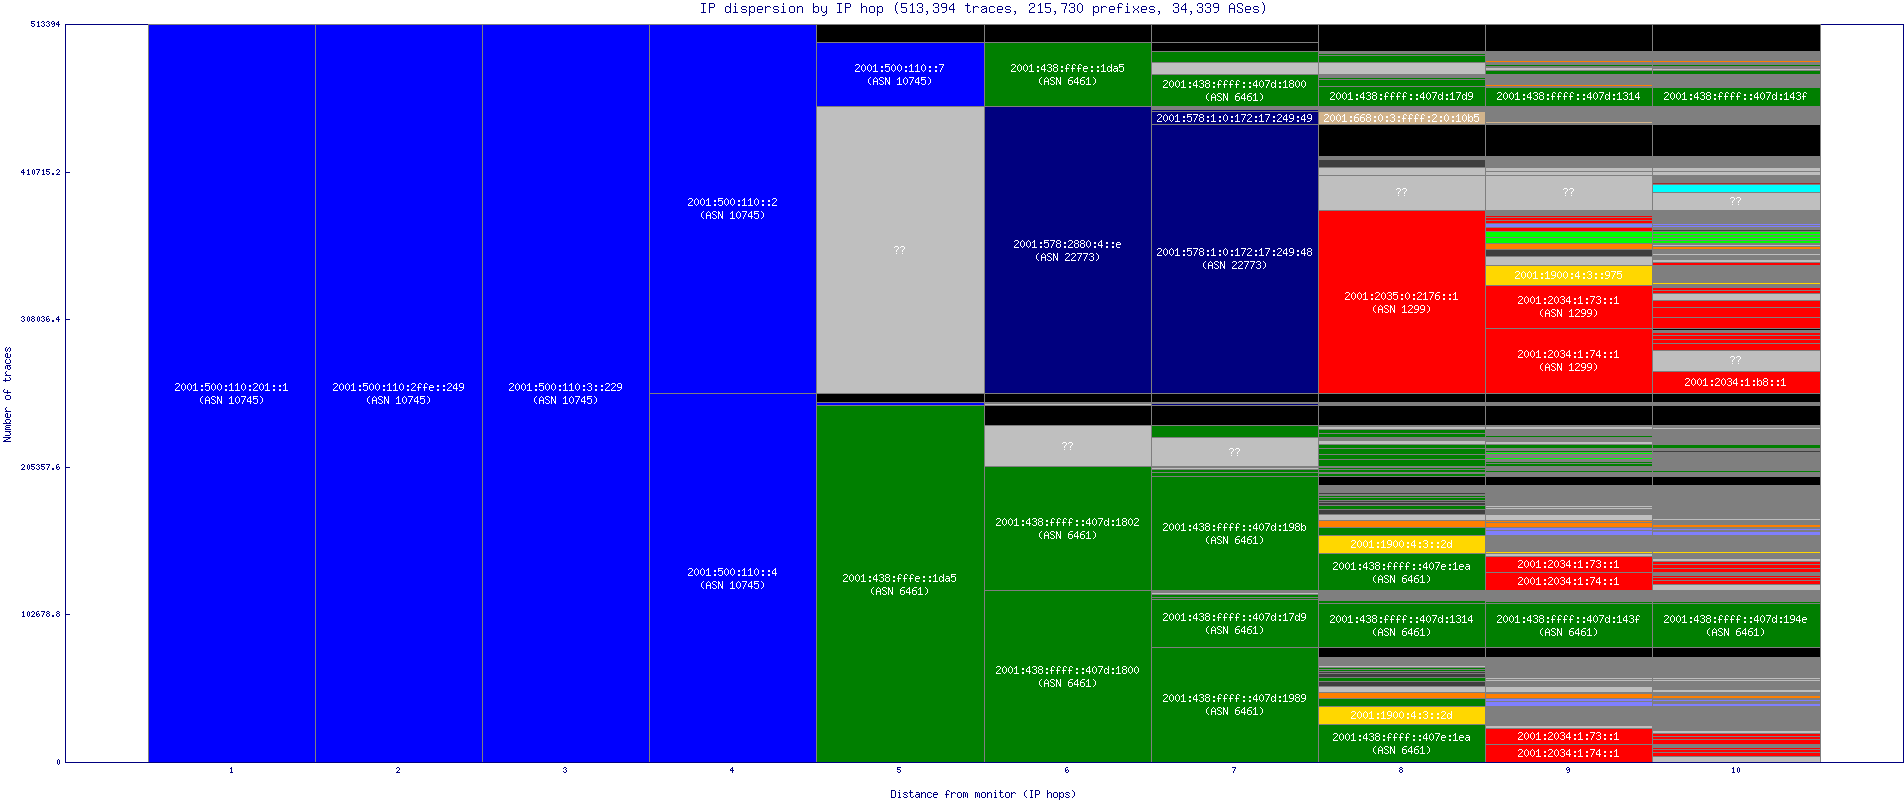The height and width of the screenshot is (800, 1904).
Task: Select red block 2001:2034:1:73::1 labeled ASN 1299
Action: click(x=1569, y=306)
